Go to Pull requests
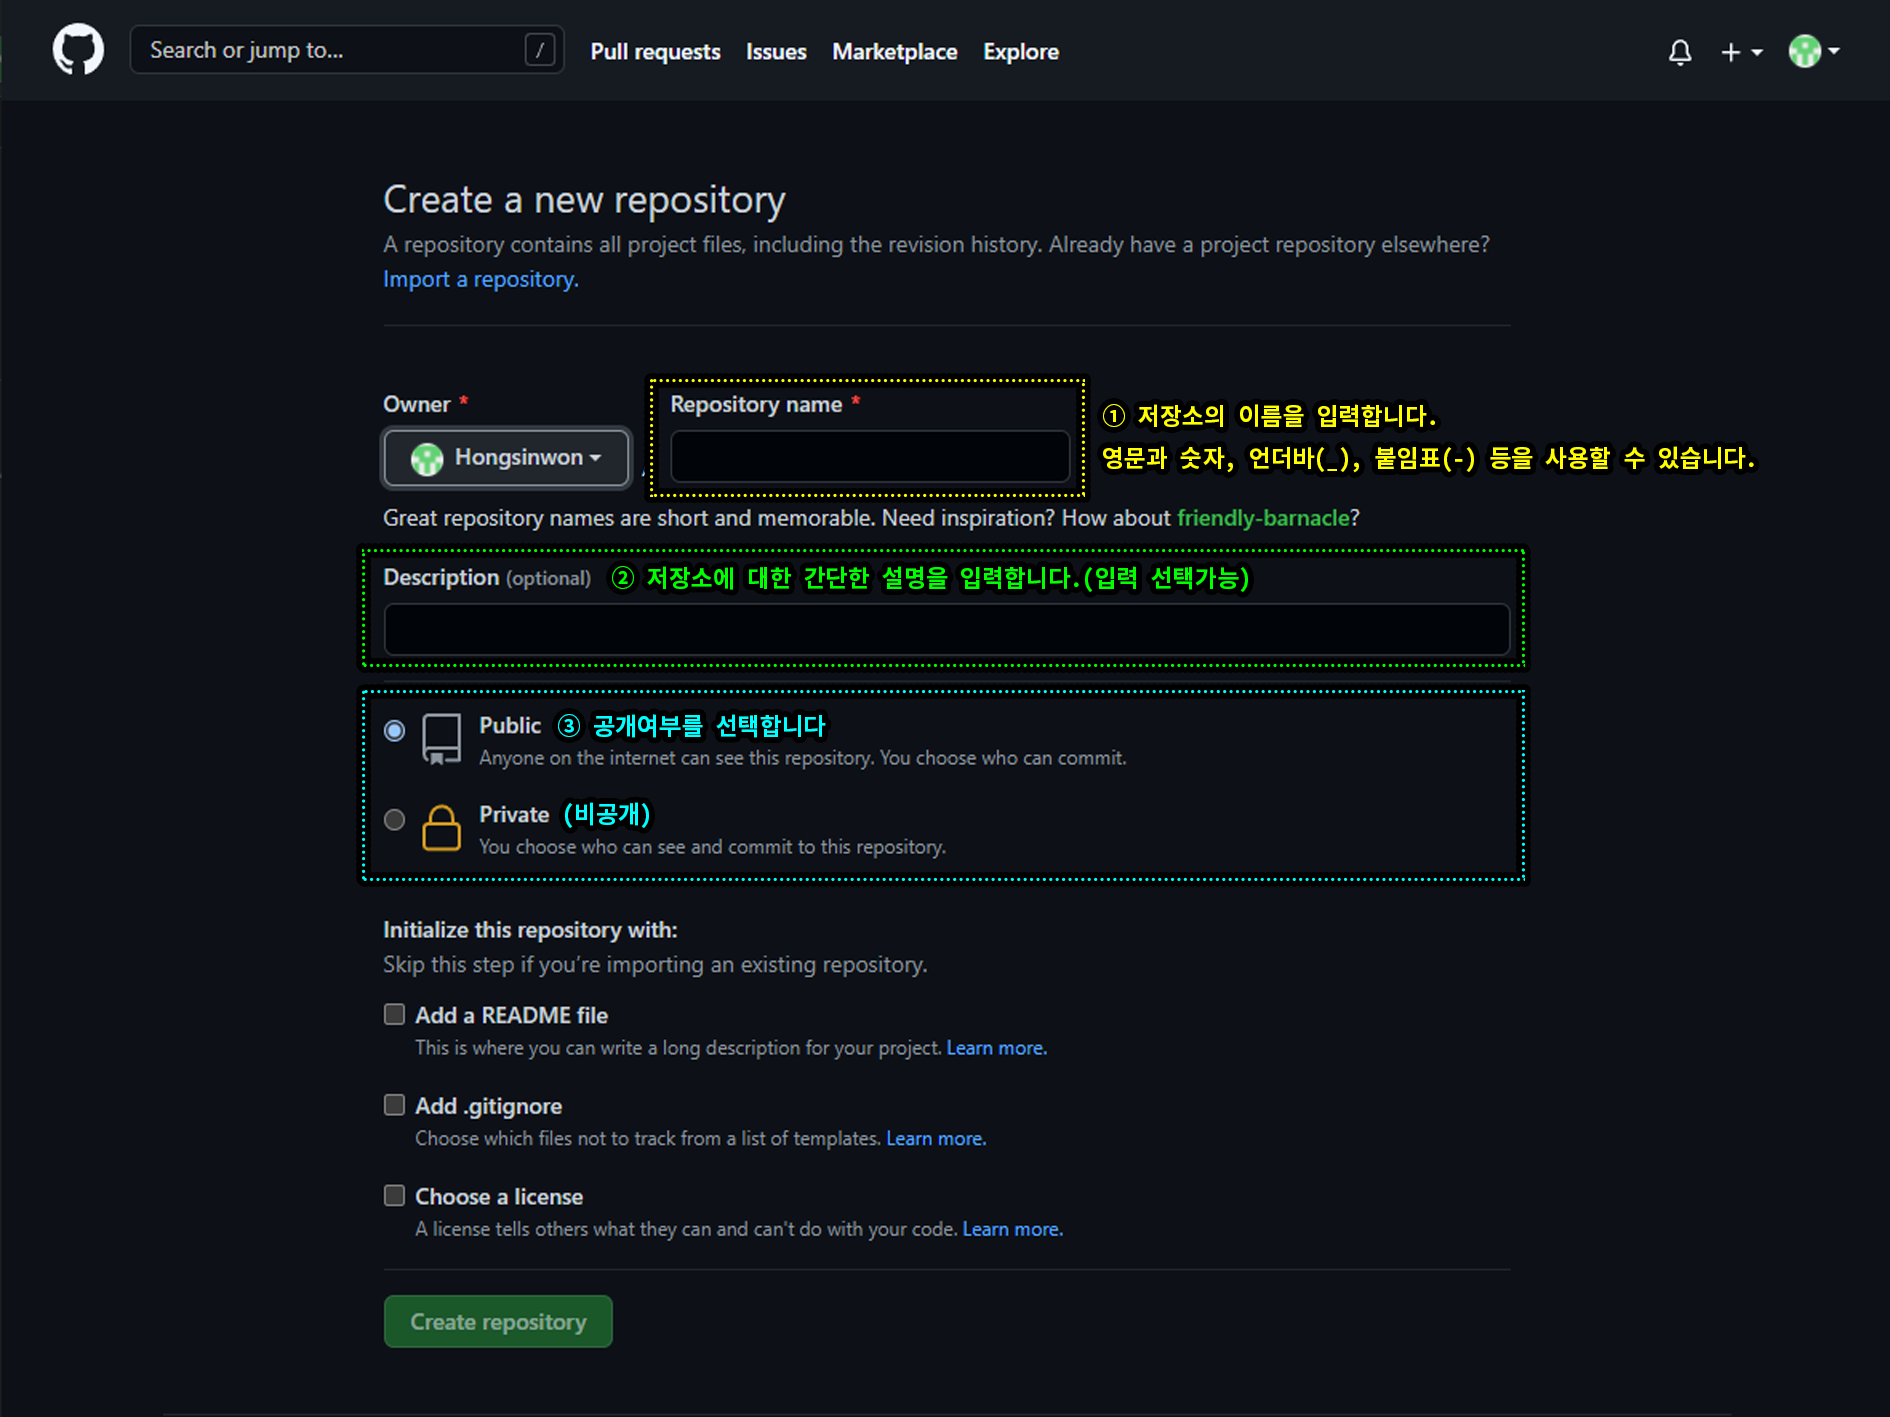Screen dimensions: 1890x1417 [655, 52]
